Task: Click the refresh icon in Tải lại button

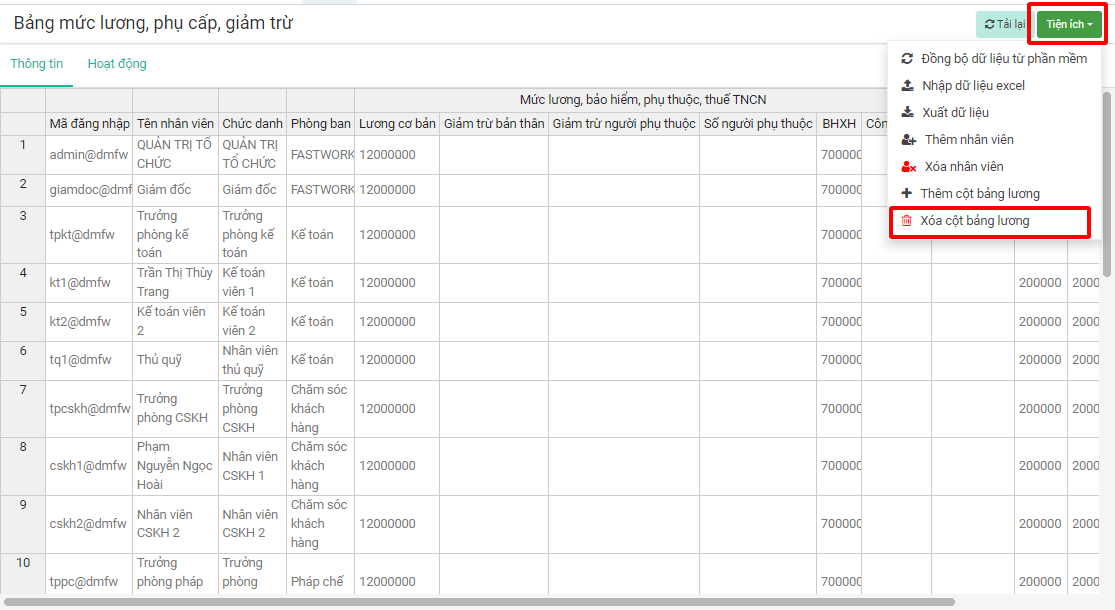Action: click(x=989, y=24)
